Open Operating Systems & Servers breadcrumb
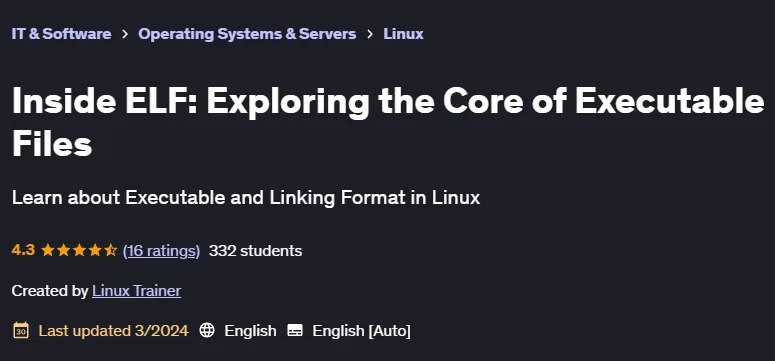775x361 pixels. (247, 34)
